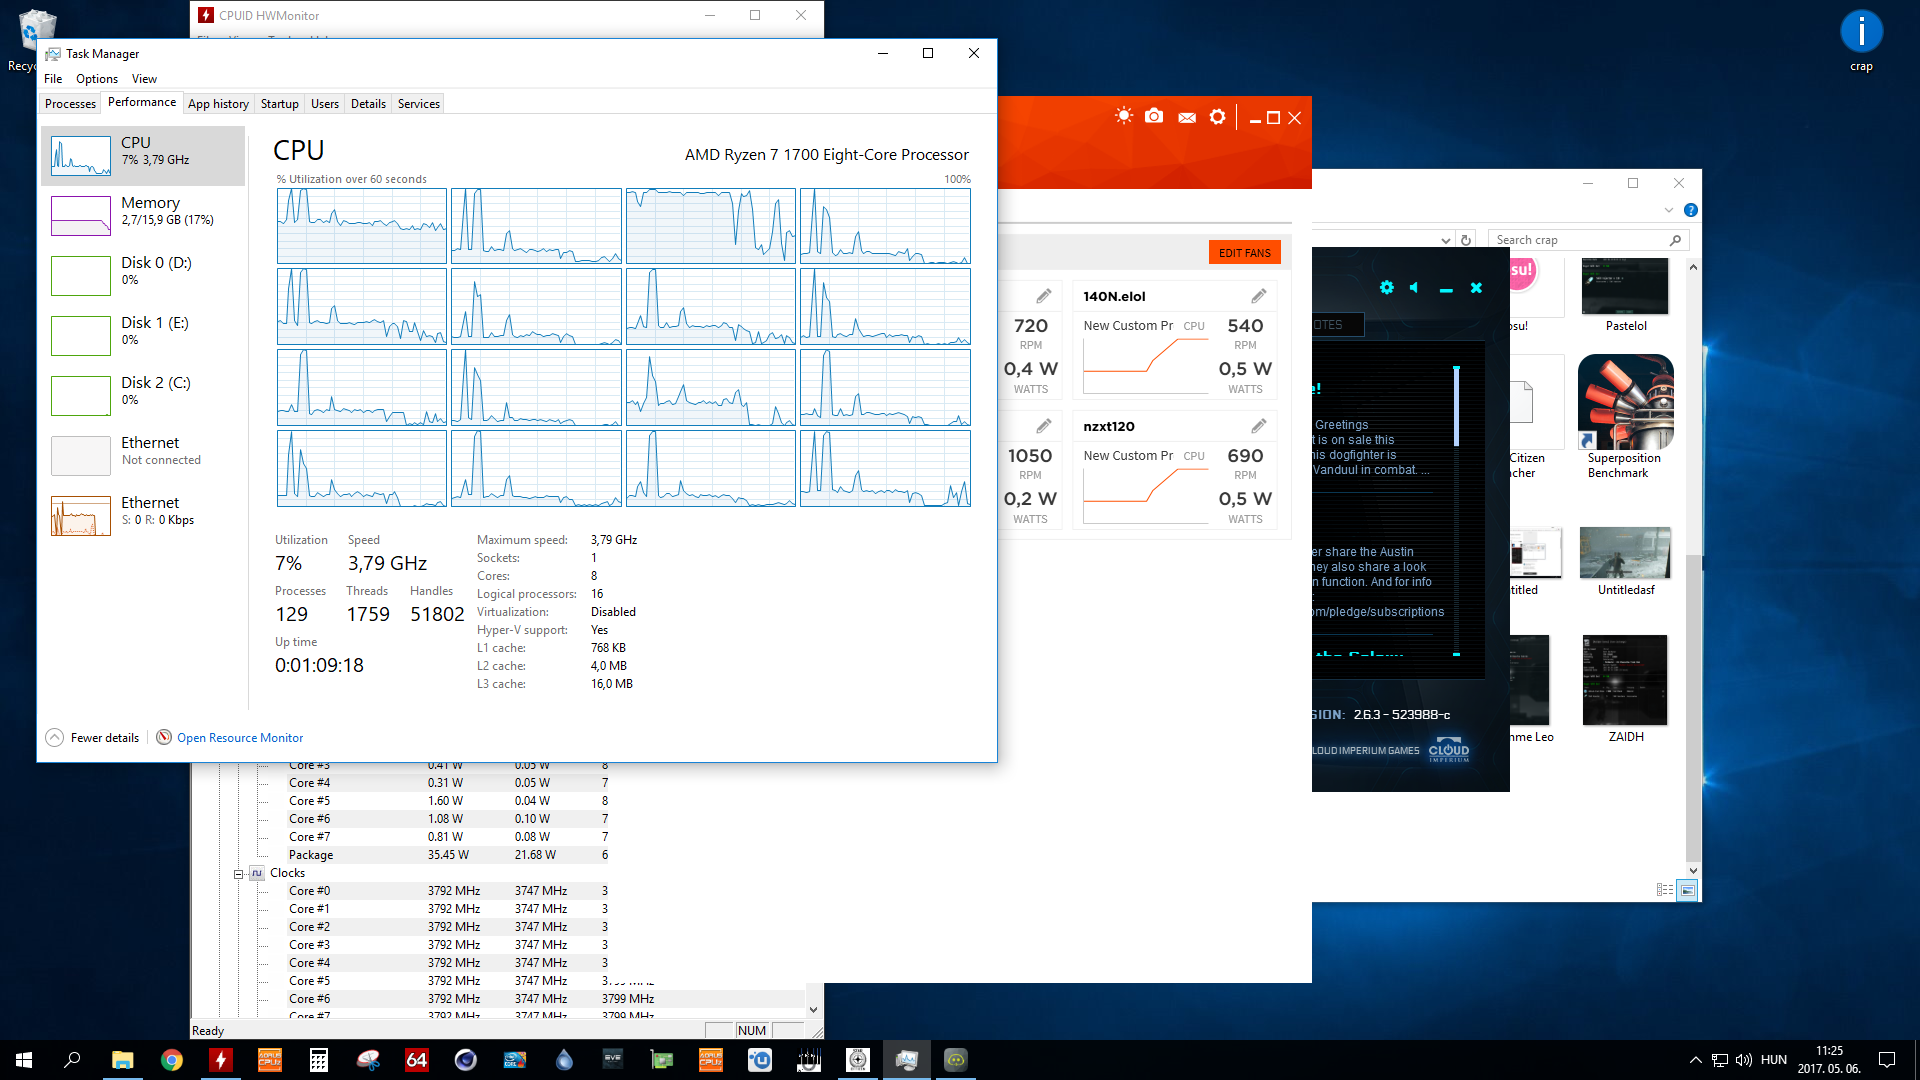Collapse Task Manager with Fewer details
Image resolution: width=1920 pixels, height=1080 pixels.
(92, 738)
